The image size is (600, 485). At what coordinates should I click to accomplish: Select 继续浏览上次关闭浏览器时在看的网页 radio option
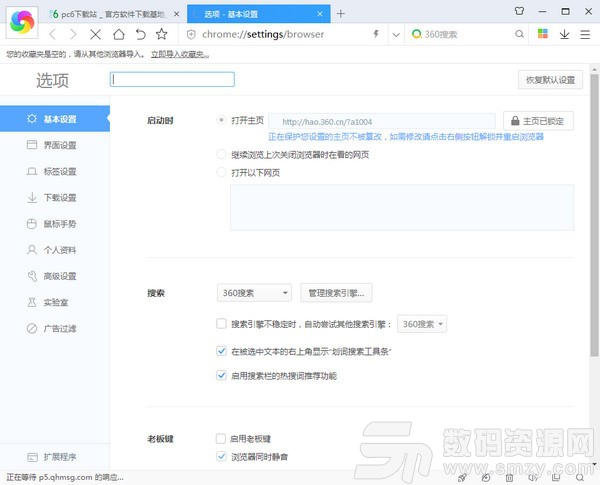point(221,155)
